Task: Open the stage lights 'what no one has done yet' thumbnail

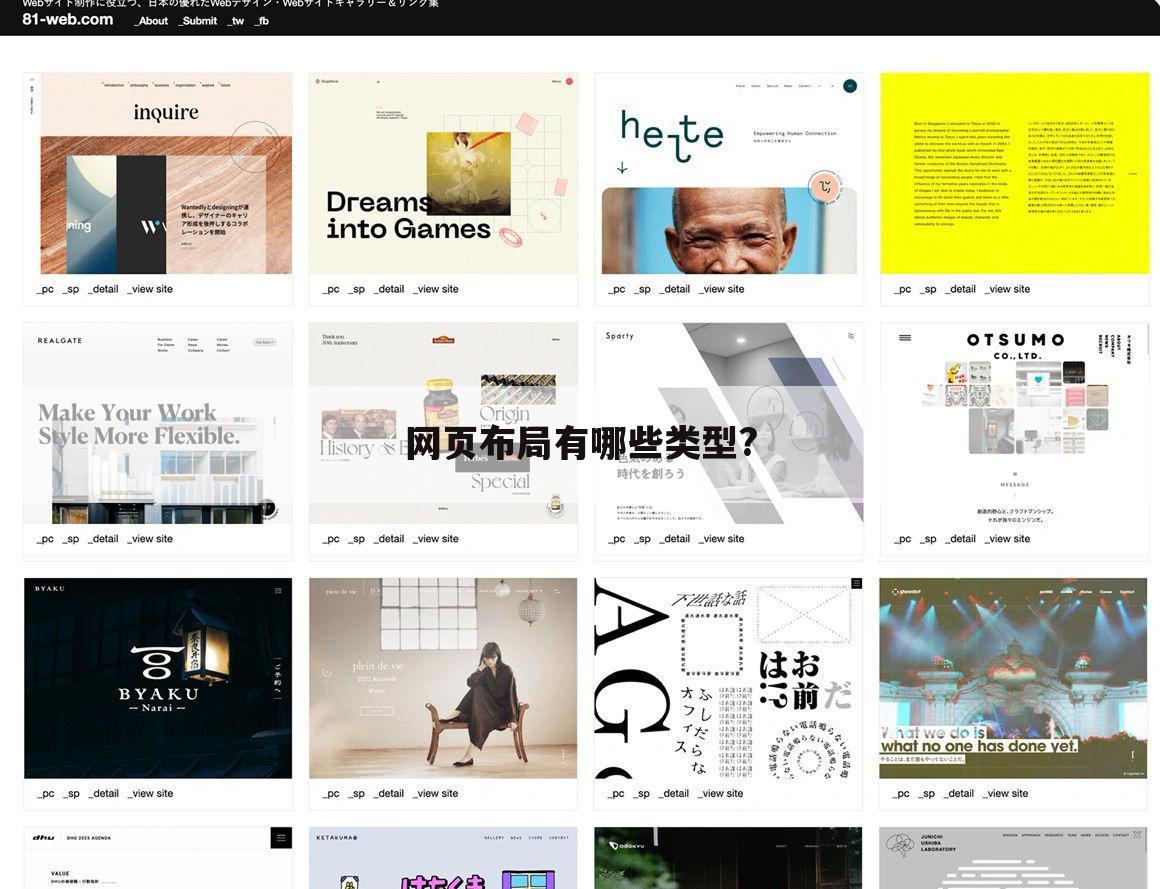Action: [1014, 678]
